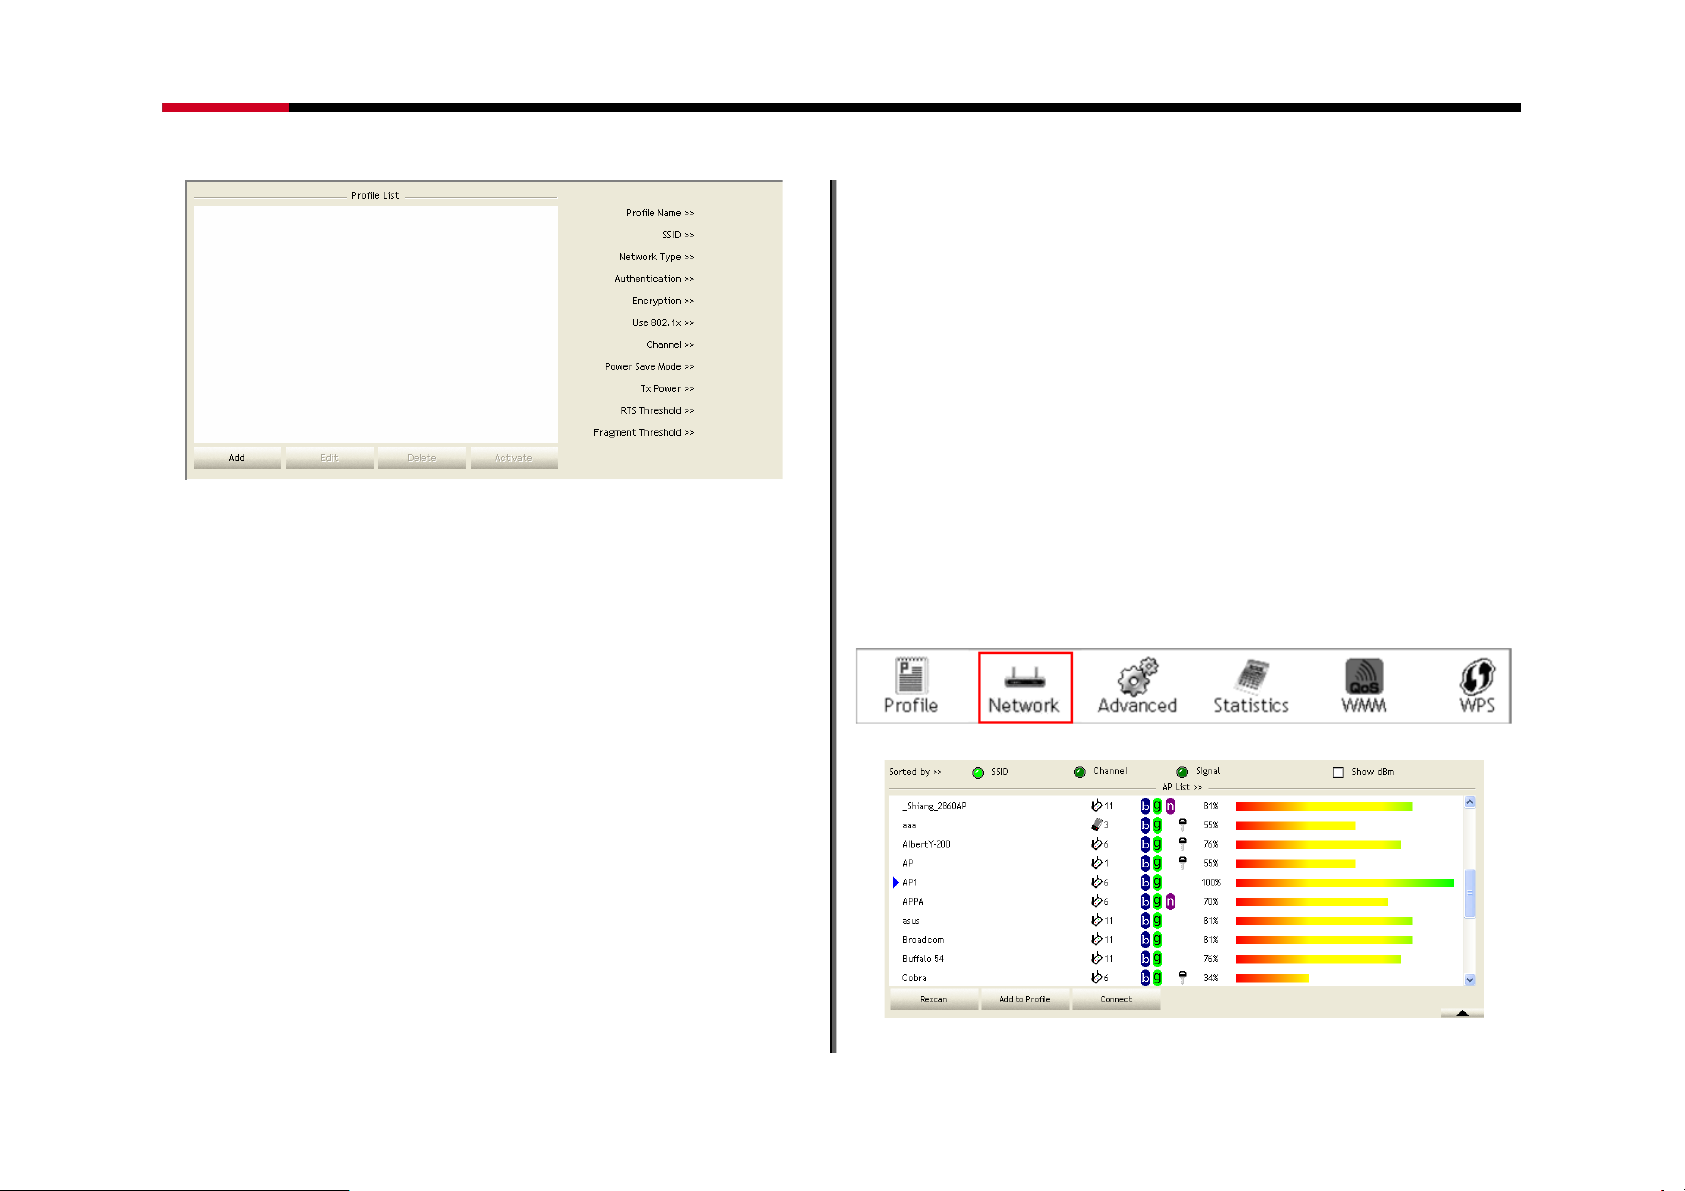The width and height of the screenshot is (1685, 1191).
Task: Click the Edit button under Profile List
Action: tap(329, 458)
